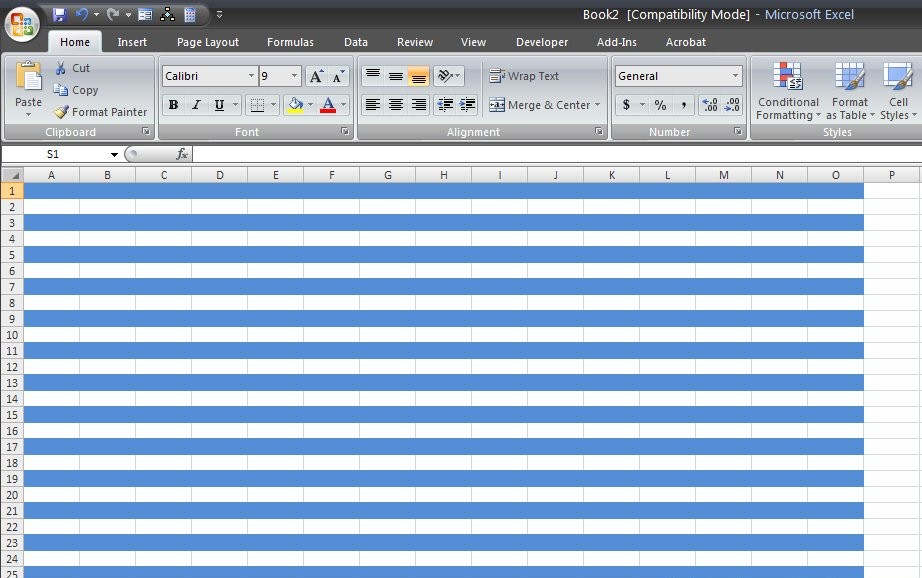
Task: Align cell text to the right
Action: 419,105
